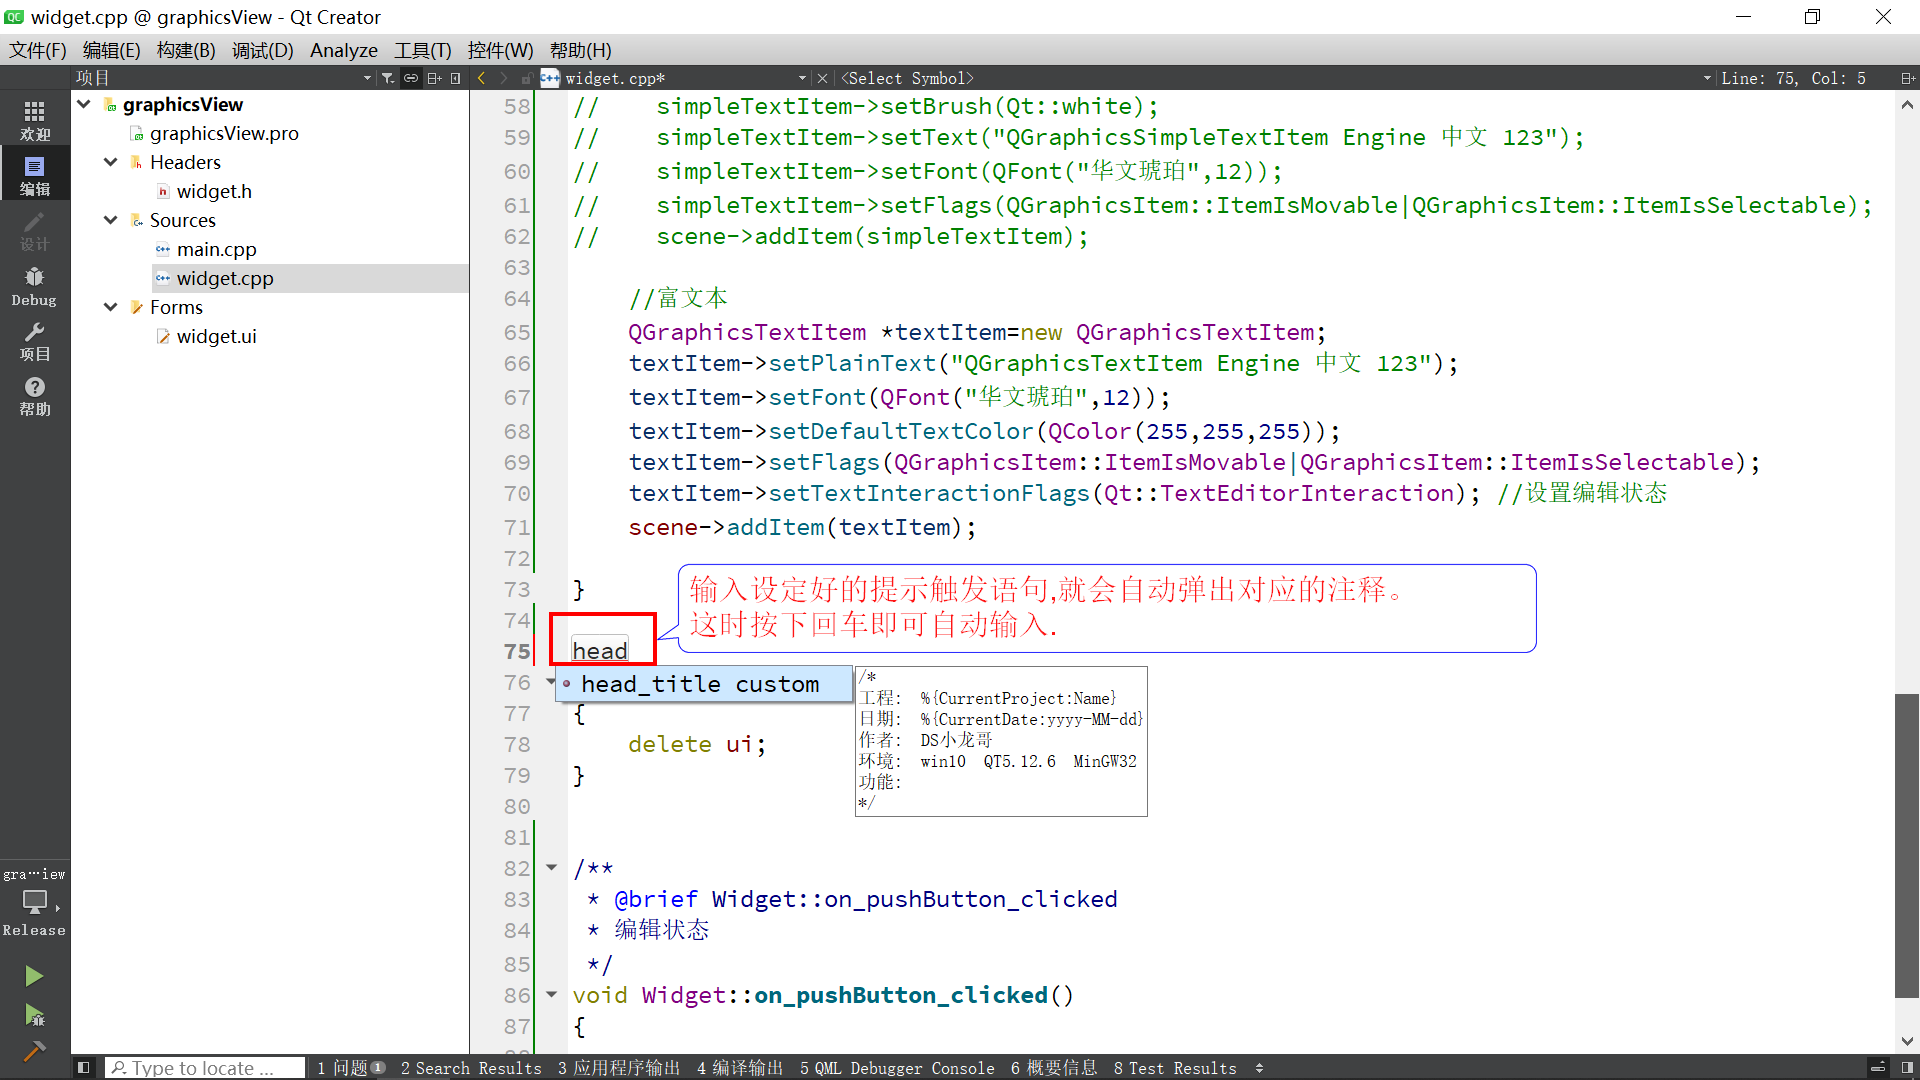This screenshot has width=1920, height=1080.
Task: Click the project tree filter icon
Action: [388, 78]
